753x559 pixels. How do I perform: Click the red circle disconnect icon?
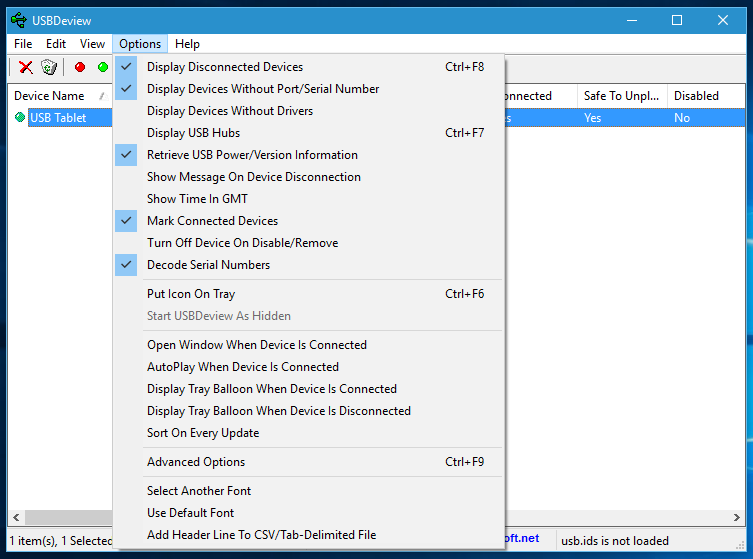[80, 67]
